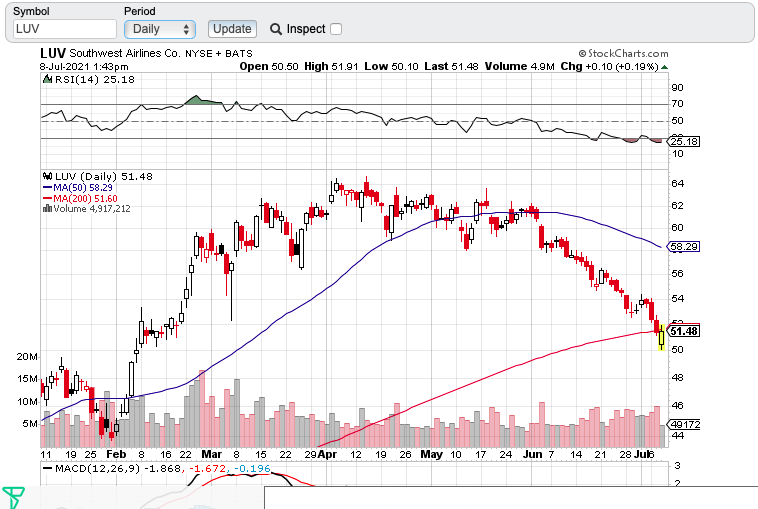The width and height of the screenshot is (758, 509).
Task: Click the MACD black line legend marker
Action: click(x=46, y=468)
